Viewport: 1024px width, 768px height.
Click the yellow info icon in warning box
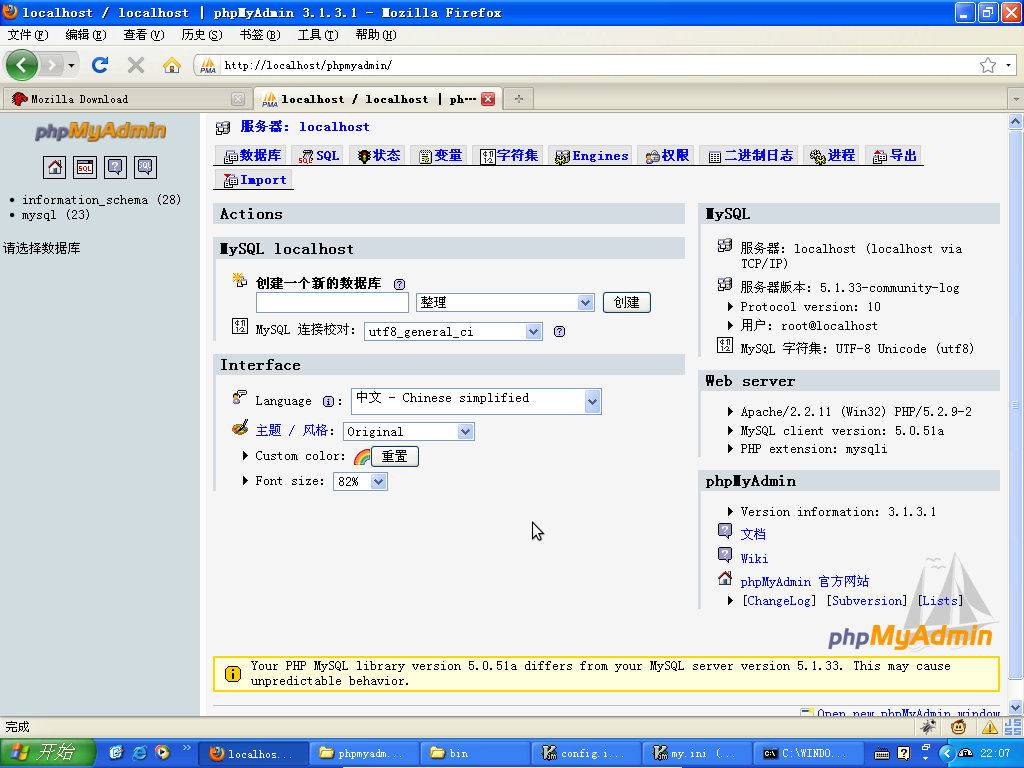tap(232, 673)
